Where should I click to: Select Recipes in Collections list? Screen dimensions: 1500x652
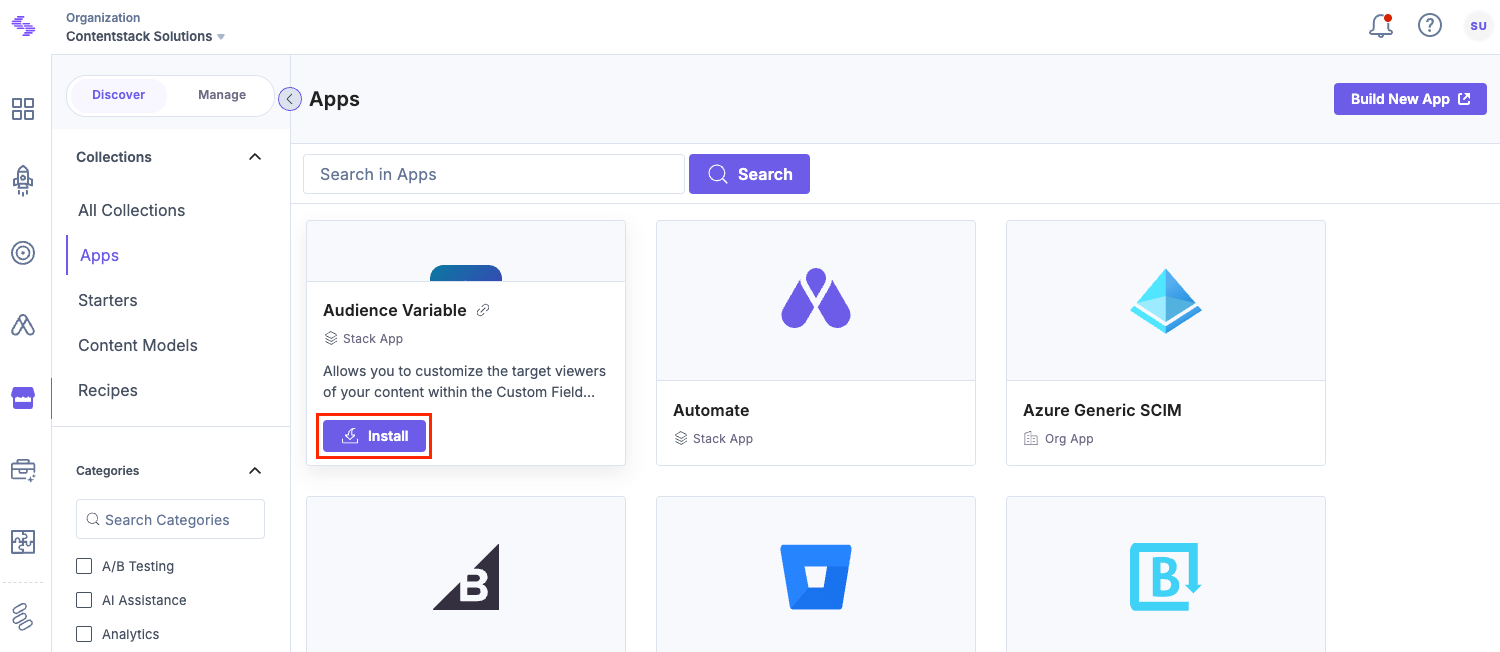108,390
